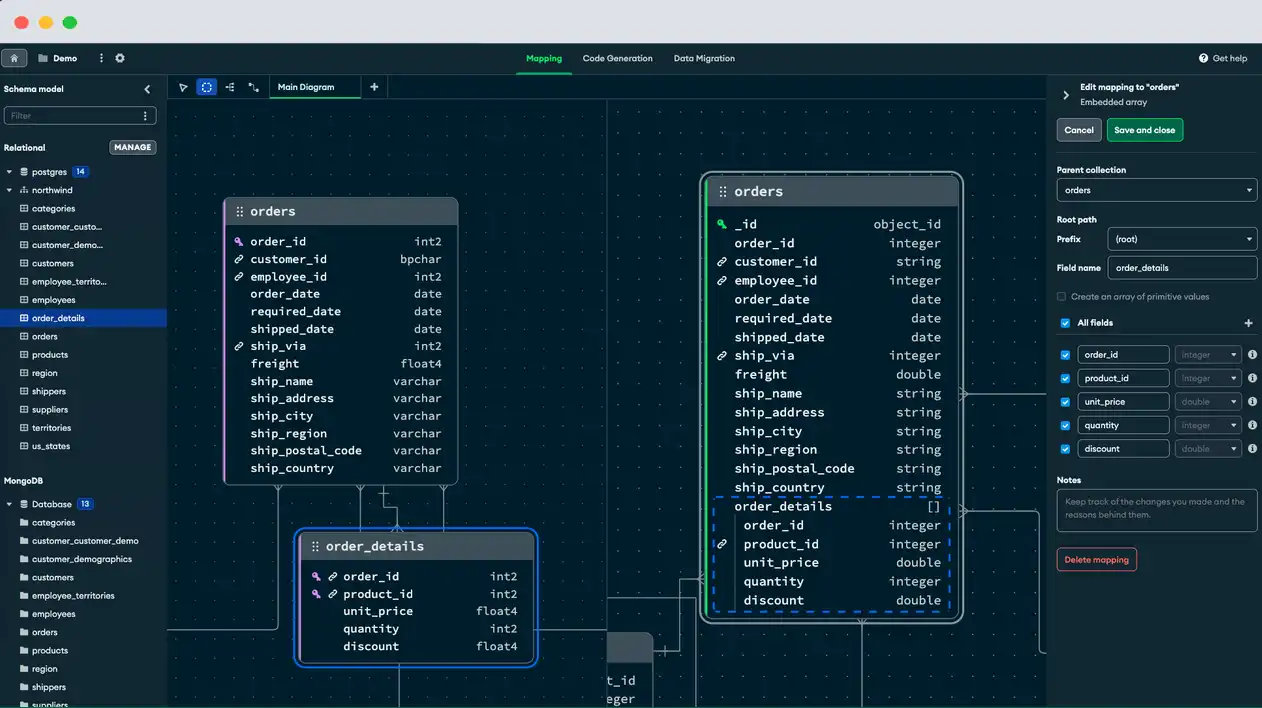Switch to the Code Generation tab
The image size is (1262, 708).
click(617, 58)
